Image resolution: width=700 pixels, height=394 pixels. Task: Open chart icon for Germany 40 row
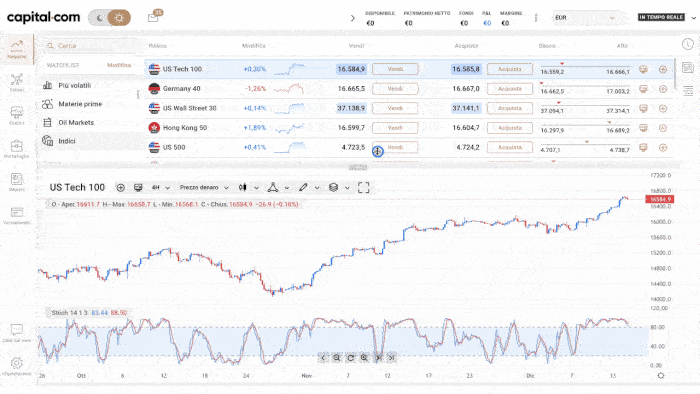pyautogui.click(x=643, y=89)
